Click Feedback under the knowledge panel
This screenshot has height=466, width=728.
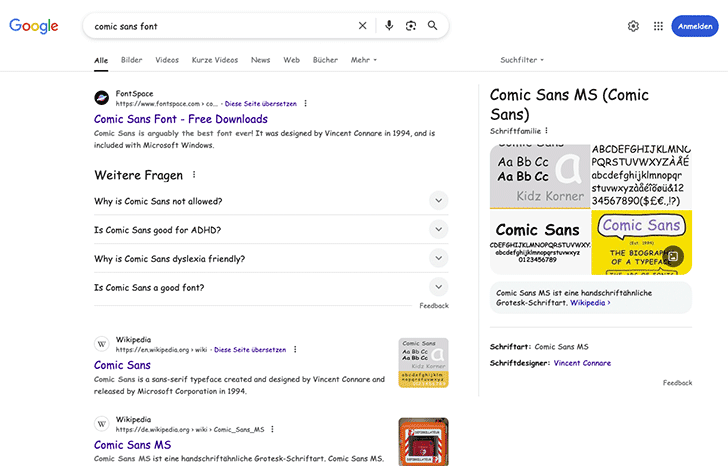click(x=677, y=382)
